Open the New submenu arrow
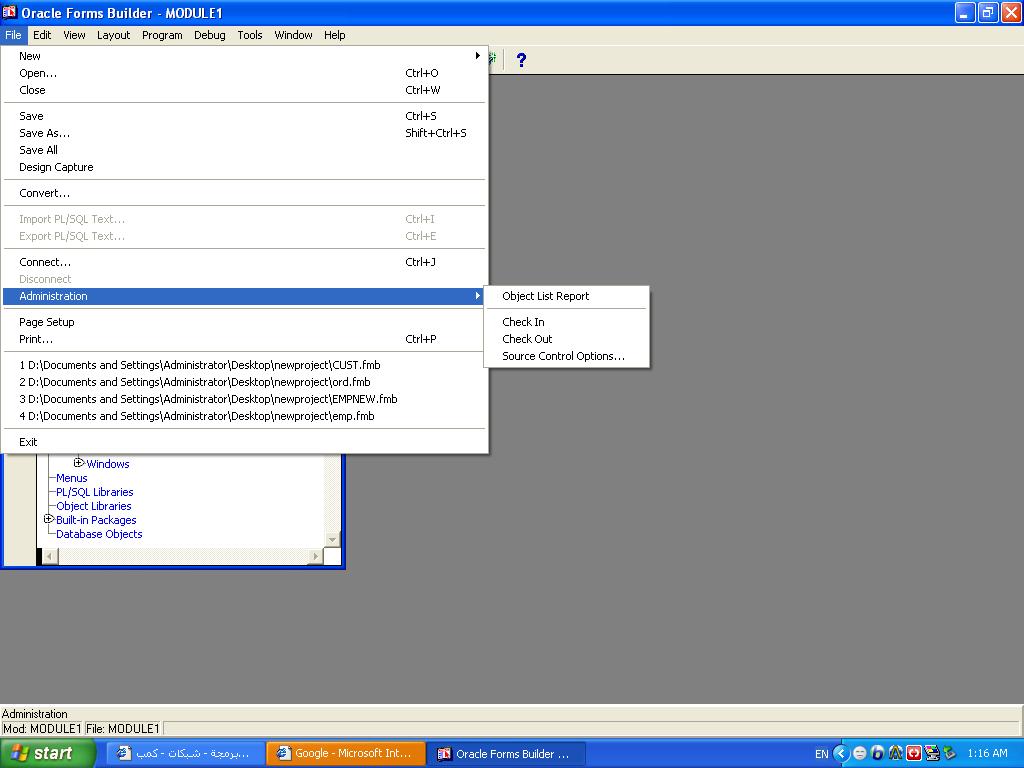1024x768 pixels. [x=477, y=56]
